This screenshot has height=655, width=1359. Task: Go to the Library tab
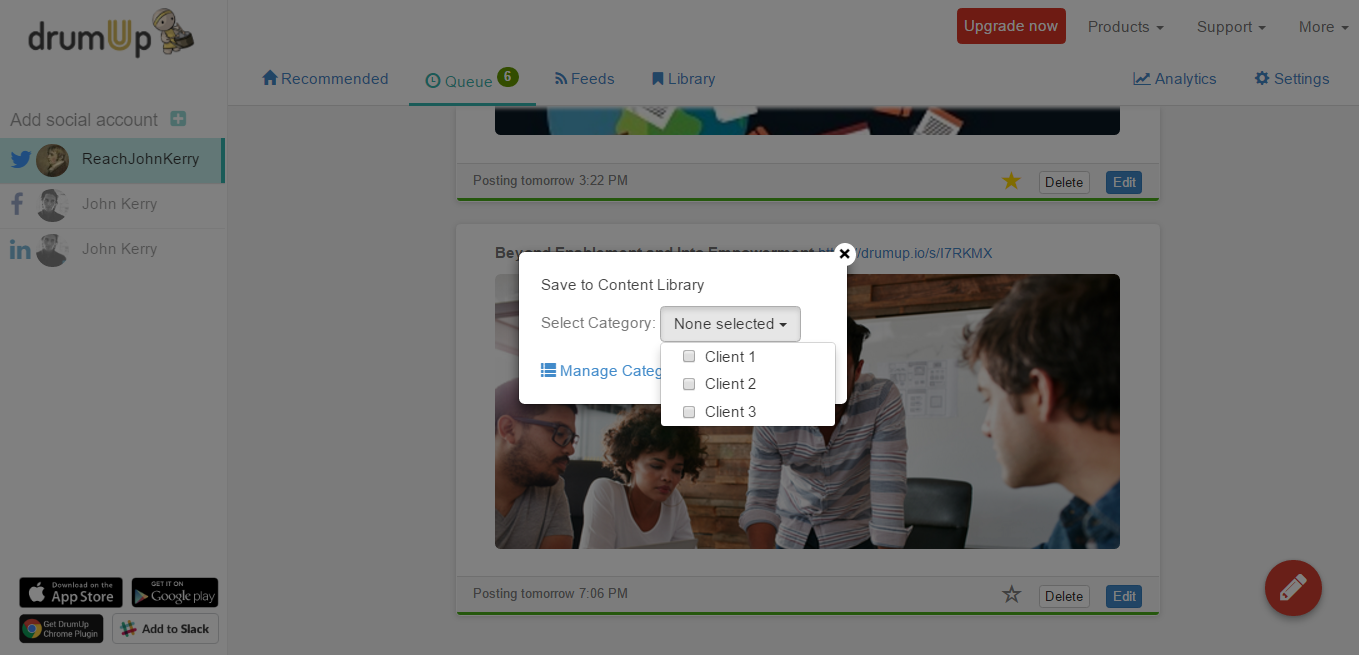[x=683, y=79]
